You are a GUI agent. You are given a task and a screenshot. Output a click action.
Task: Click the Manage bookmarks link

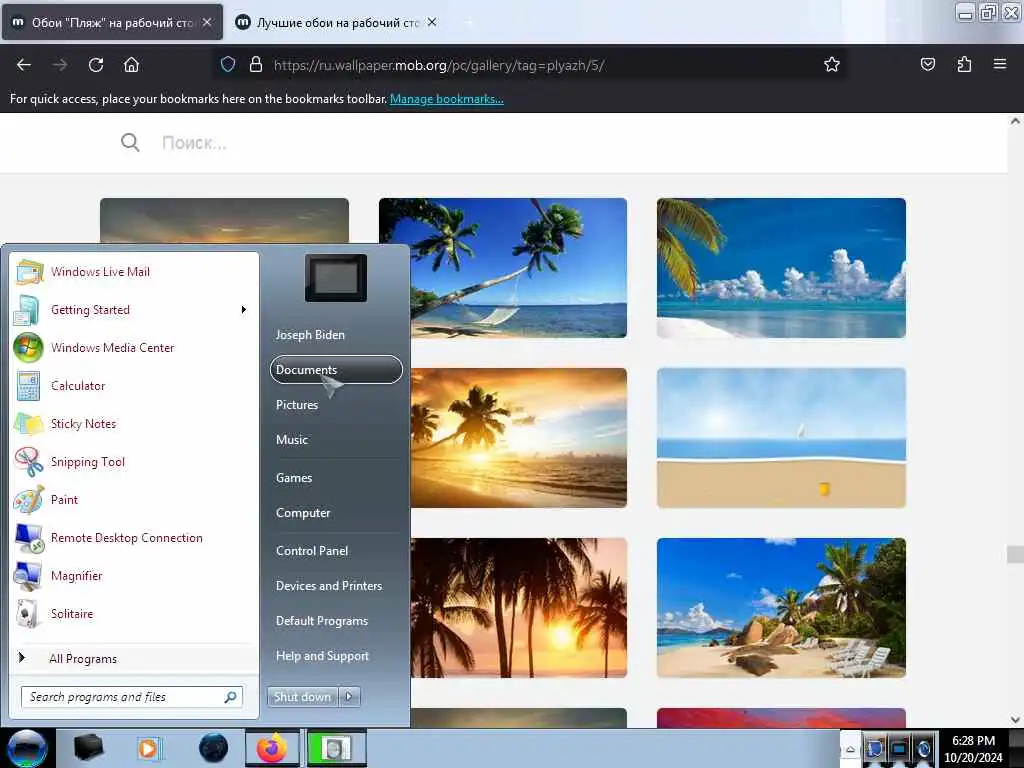pyautogui.click(x=447, y=99)
